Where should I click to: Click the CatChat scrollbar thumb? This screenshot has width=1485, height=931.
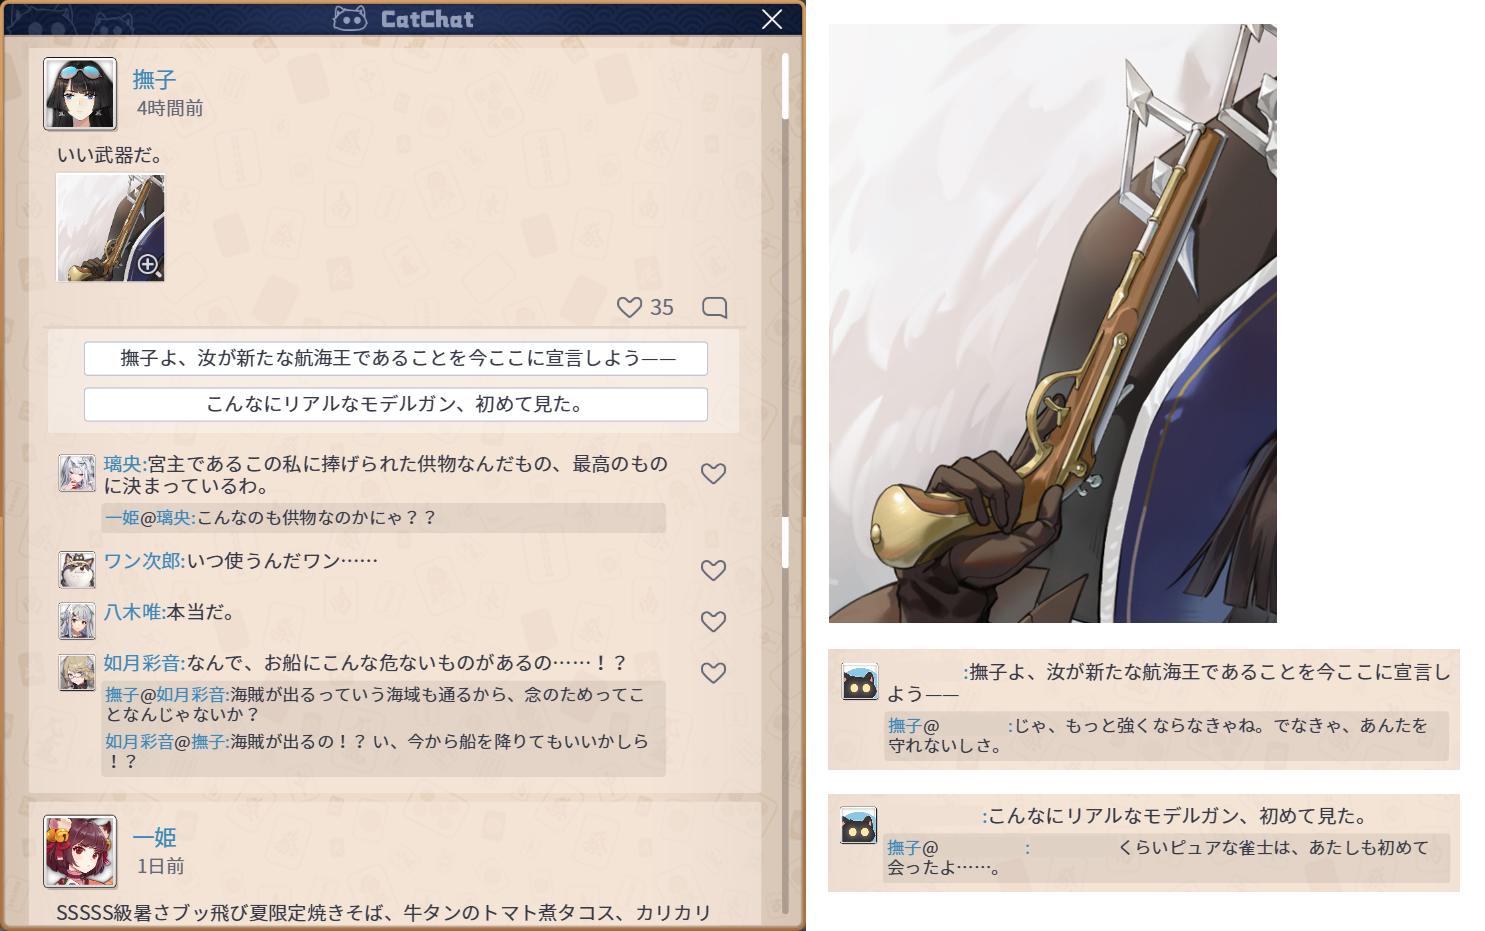[x=786, y=86]
